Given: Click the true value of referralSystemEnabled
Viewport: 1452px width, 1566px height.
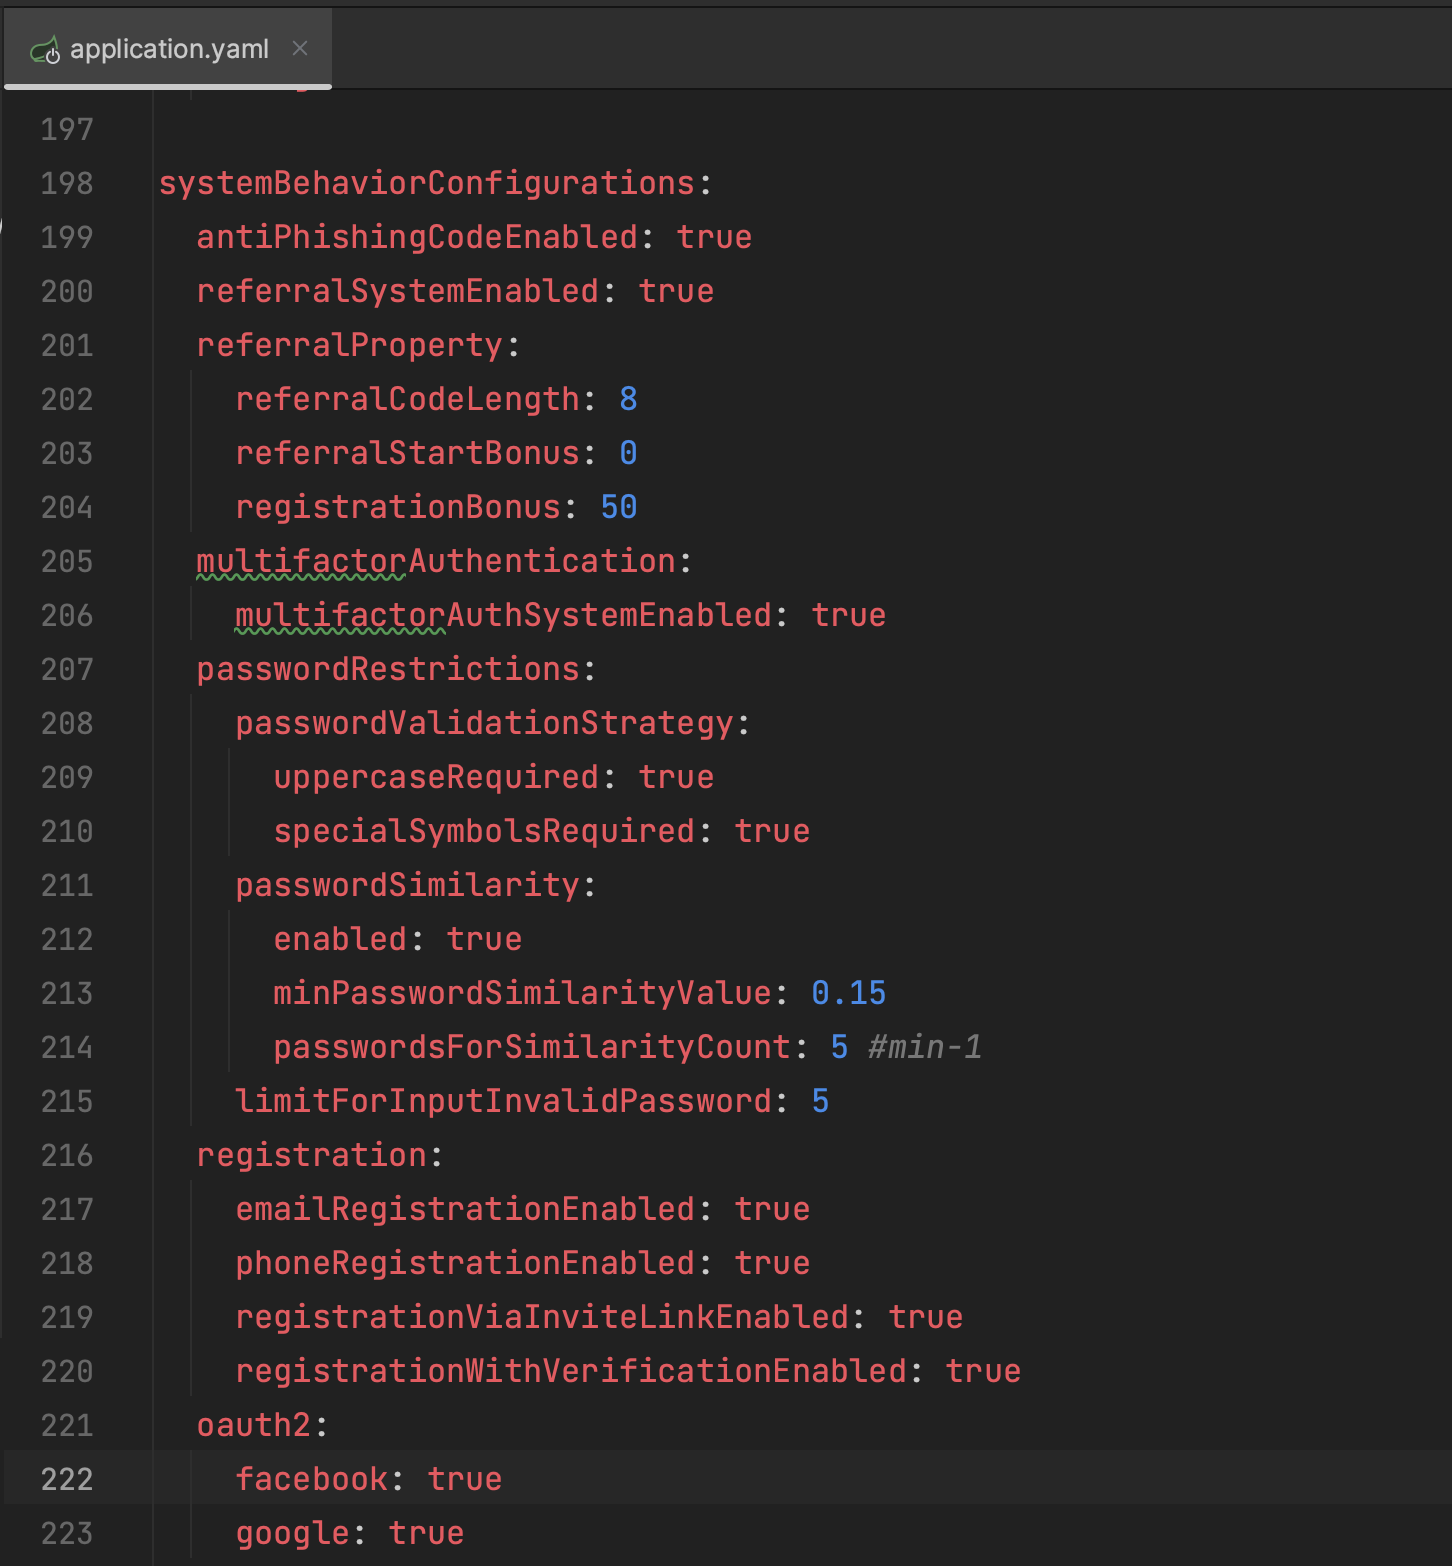Looking at the screenshot, I should 676,291.
